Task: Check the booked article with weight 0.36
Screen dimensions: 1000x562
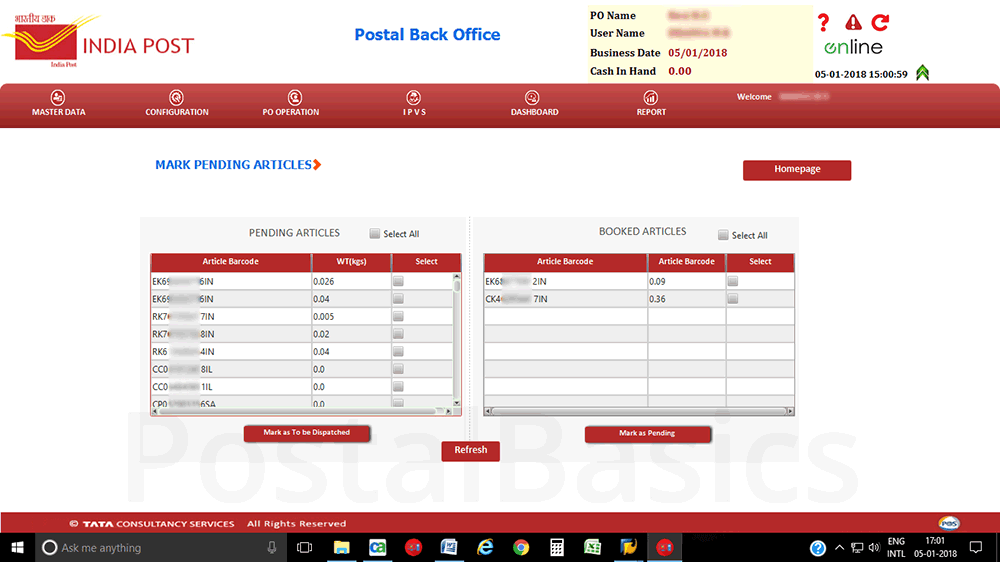Action: tap(732, 299)
